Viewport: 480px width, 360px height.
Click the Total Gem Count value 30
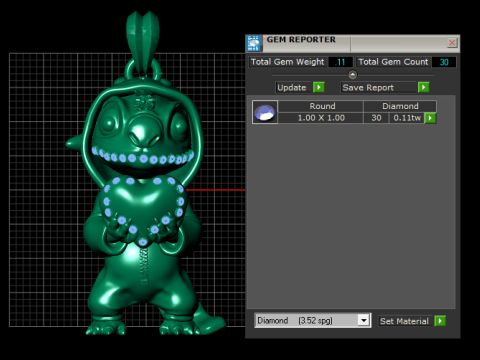444,62
